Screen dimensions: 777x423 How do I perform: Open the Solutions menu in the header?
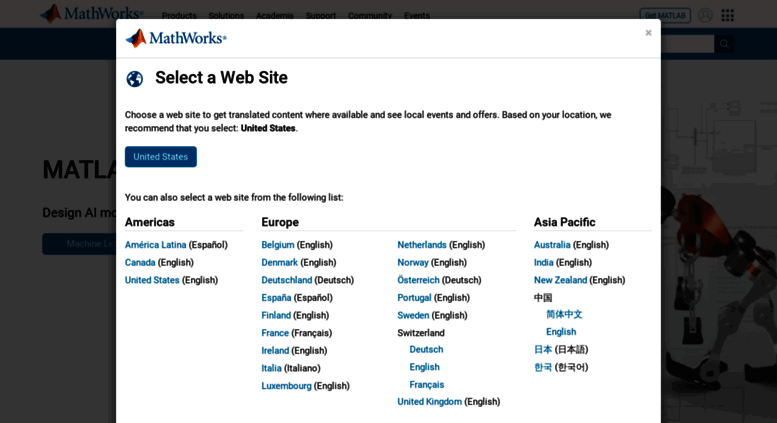[226, 16]
